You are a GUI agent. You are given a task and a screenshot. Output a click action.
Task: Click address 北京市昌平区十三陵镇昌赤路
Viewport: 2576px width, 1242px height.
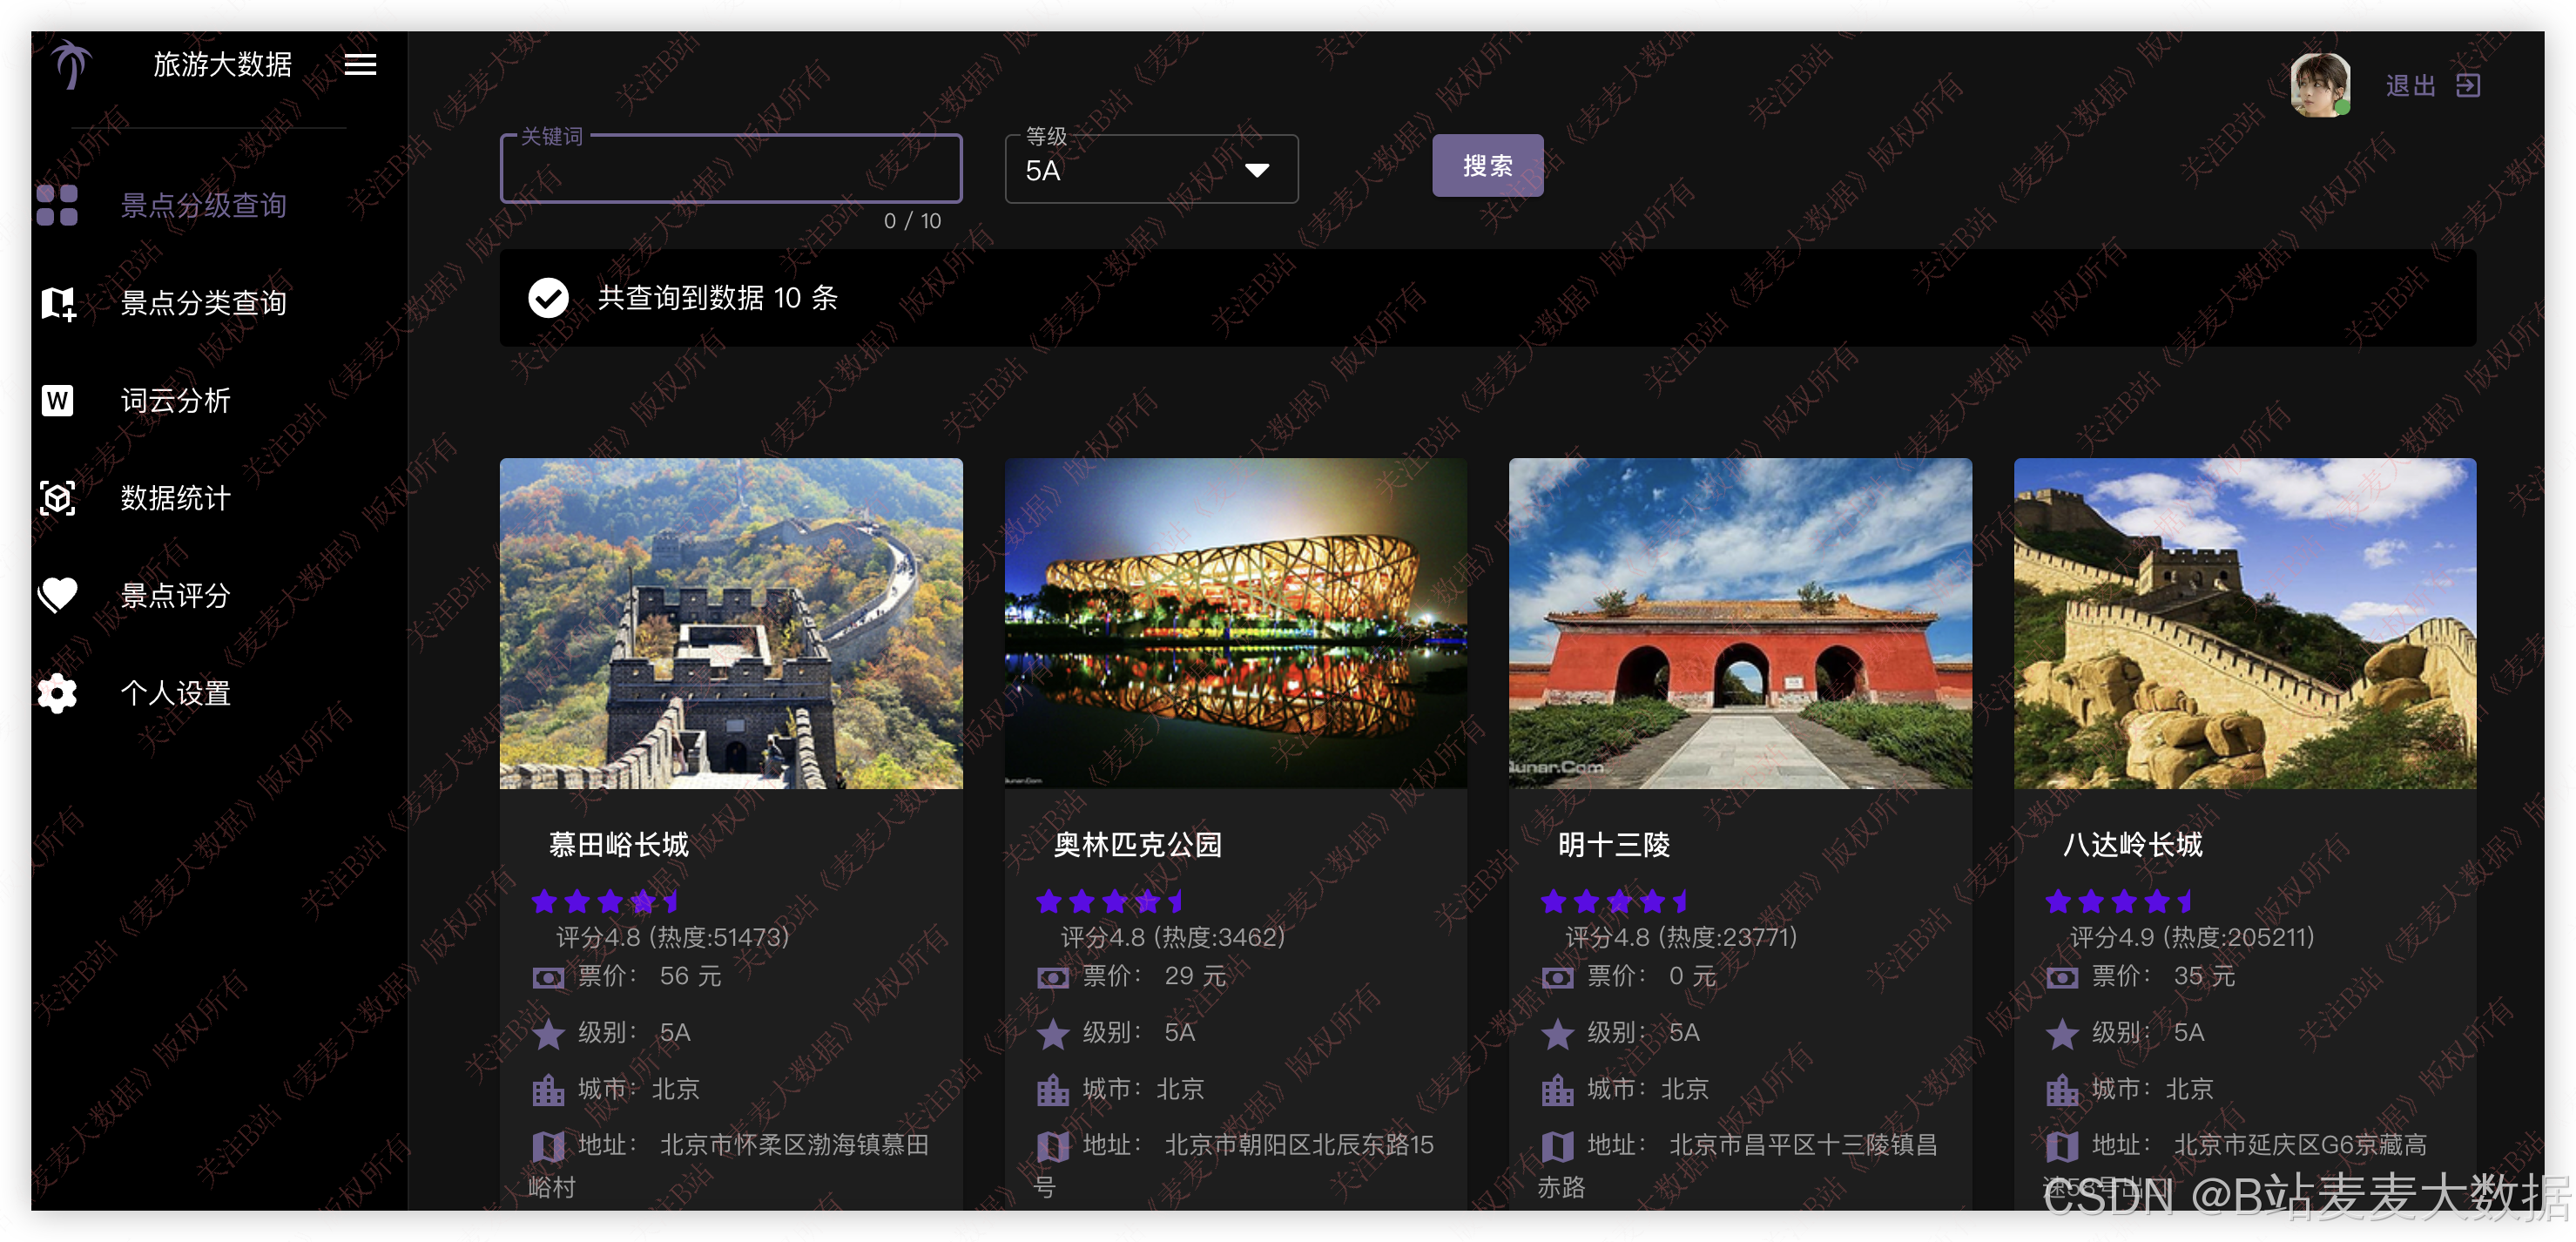point(1739,1166)
